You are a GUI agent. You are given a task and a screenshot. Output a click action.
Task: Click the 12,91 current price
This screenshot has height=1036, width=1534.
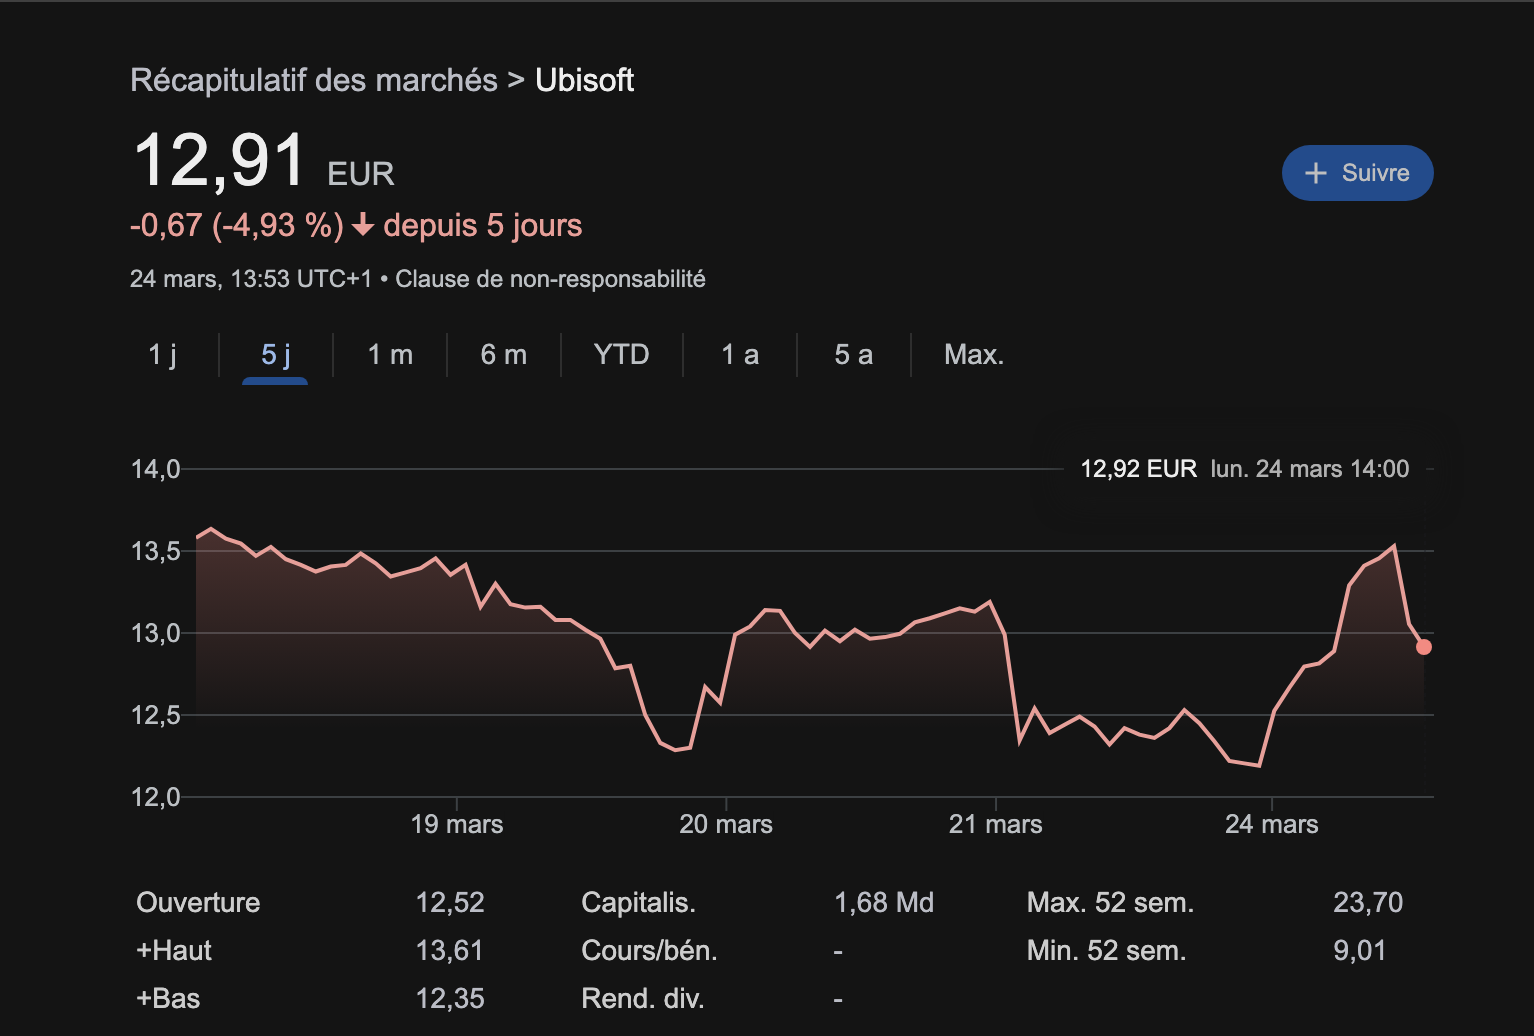click(x=219, y=161)
